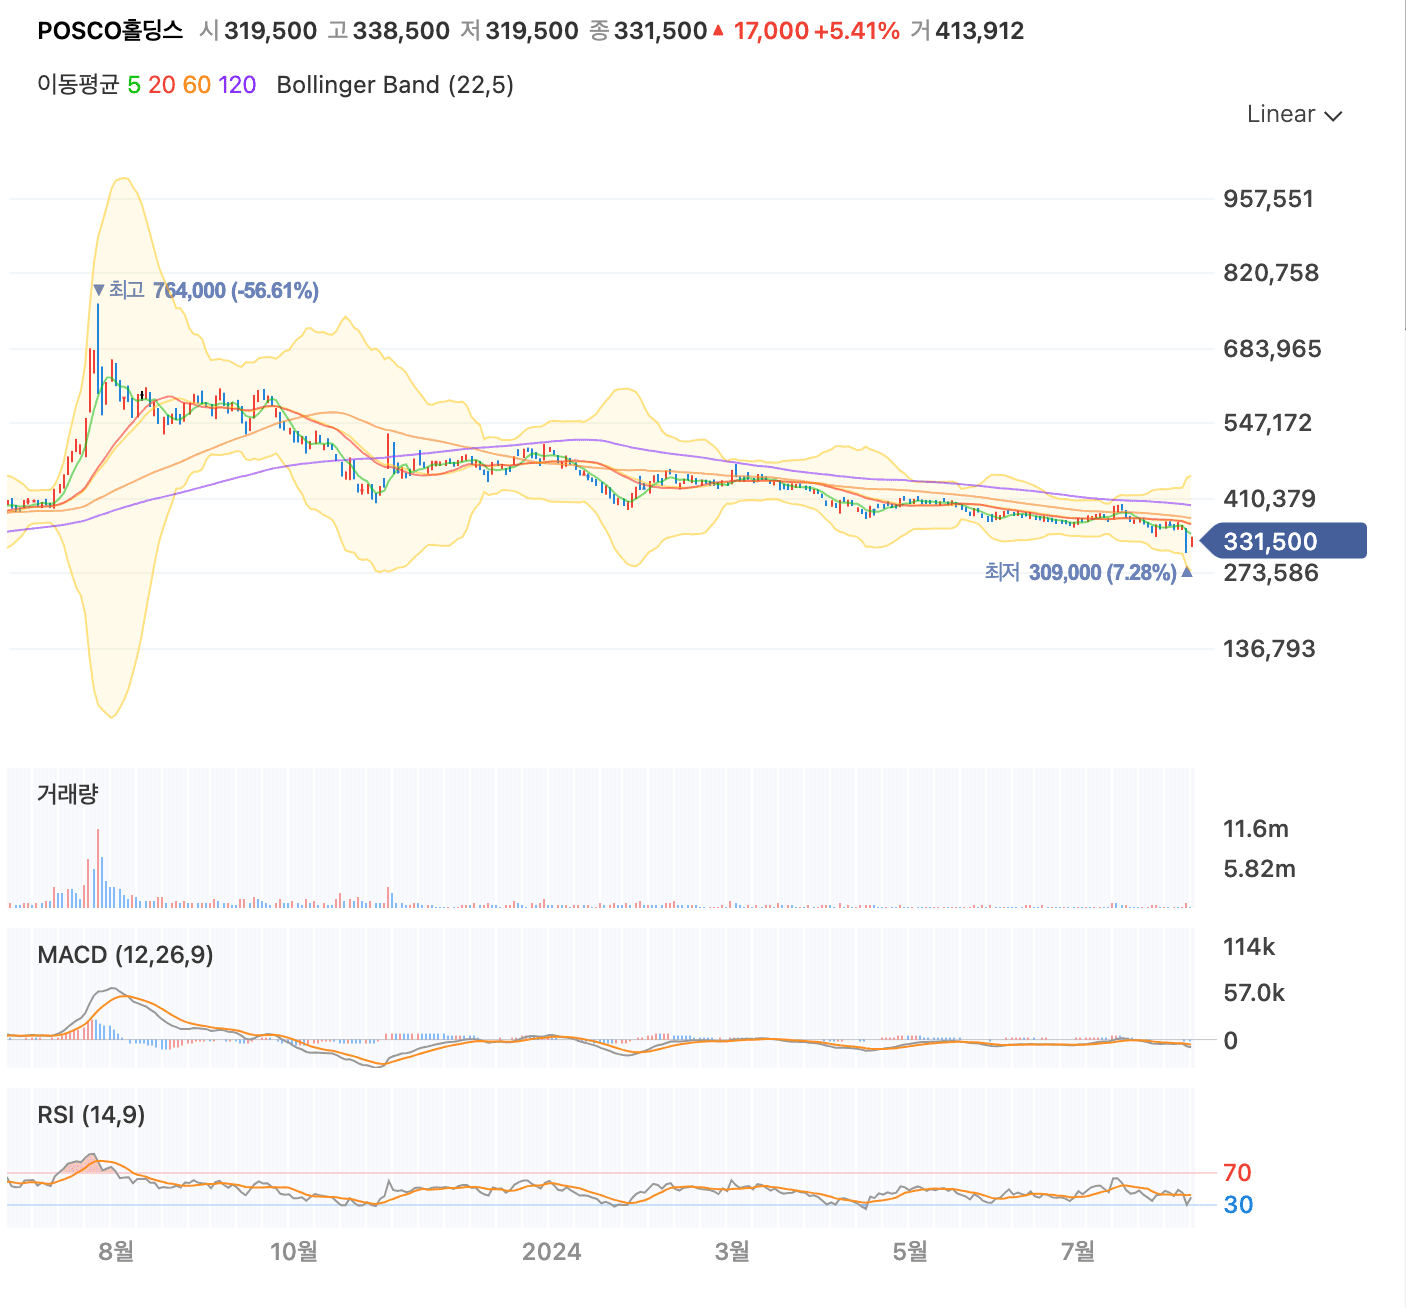Viewport: 1406px width, 1308px height.
Task: Click the 5월 date axis label
Action: 910,1251
